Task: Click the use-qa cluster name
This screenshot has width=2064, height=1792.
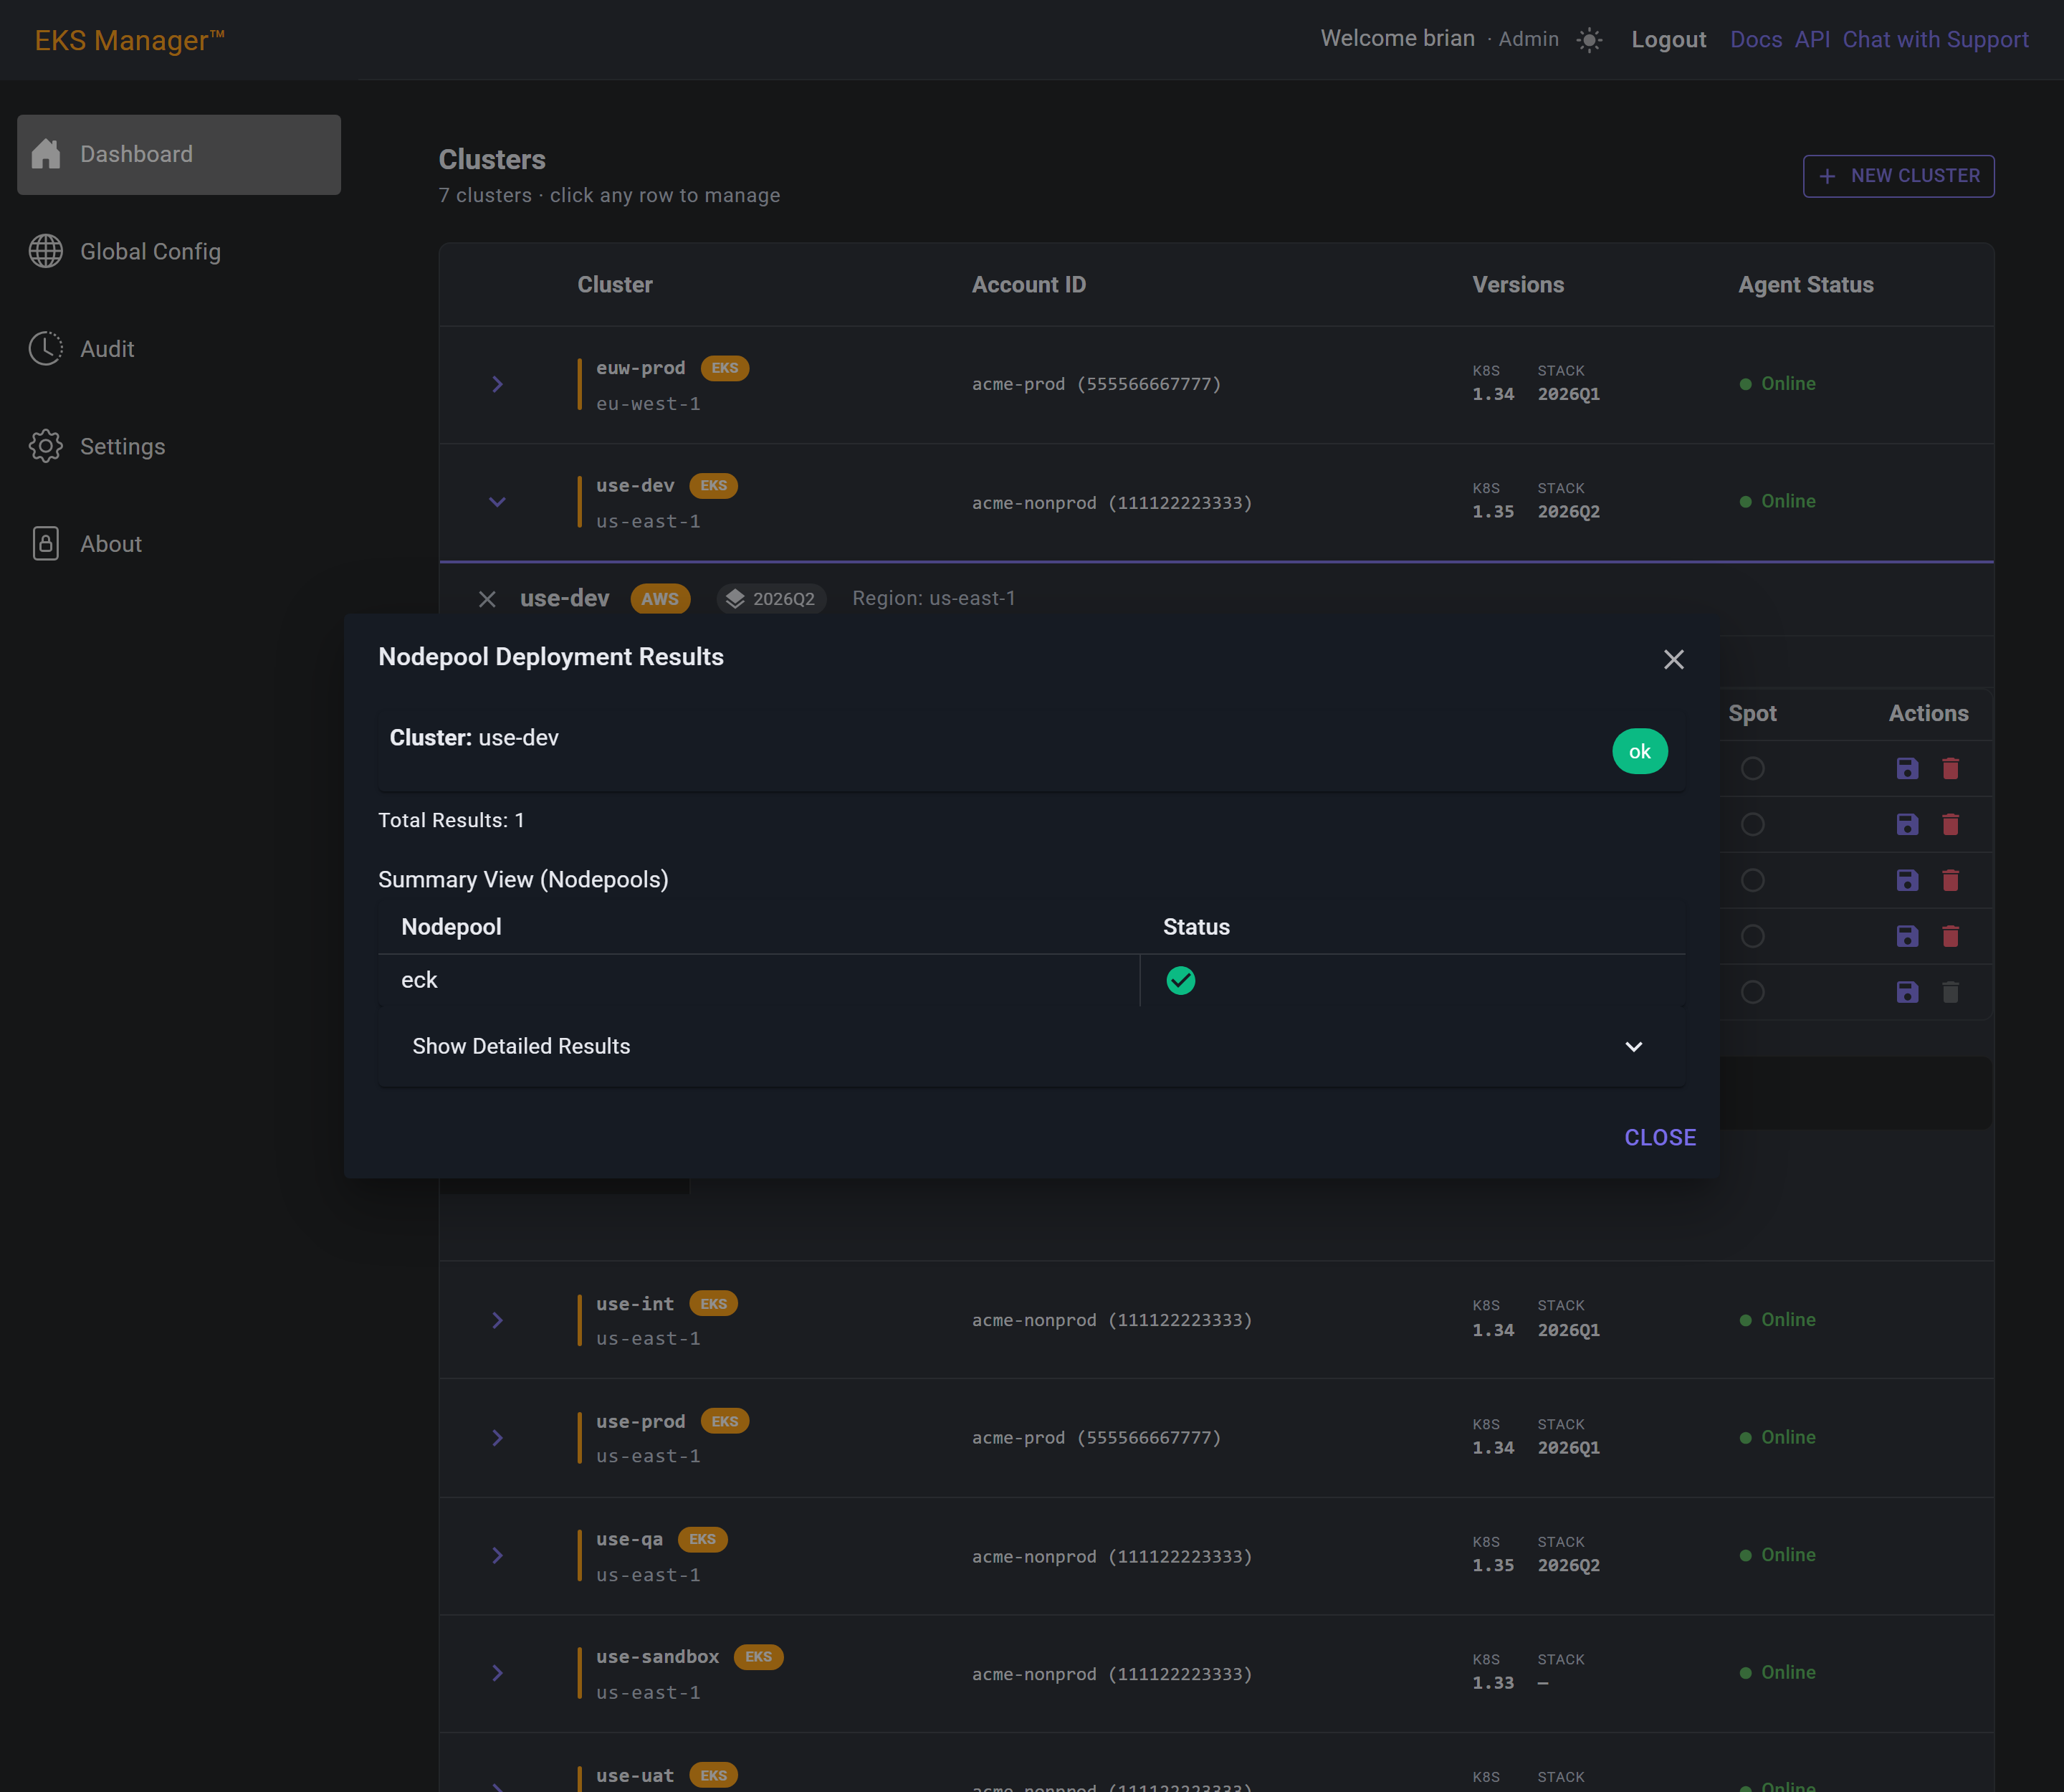Action: [629, 1539]
